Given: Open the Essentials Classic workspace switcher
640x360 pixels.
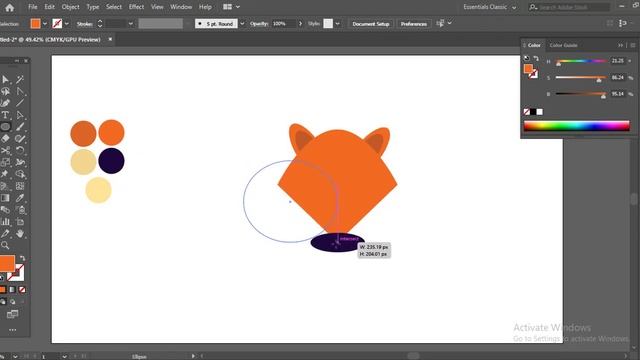Looking at the screenshot, I should click(489, 7).
